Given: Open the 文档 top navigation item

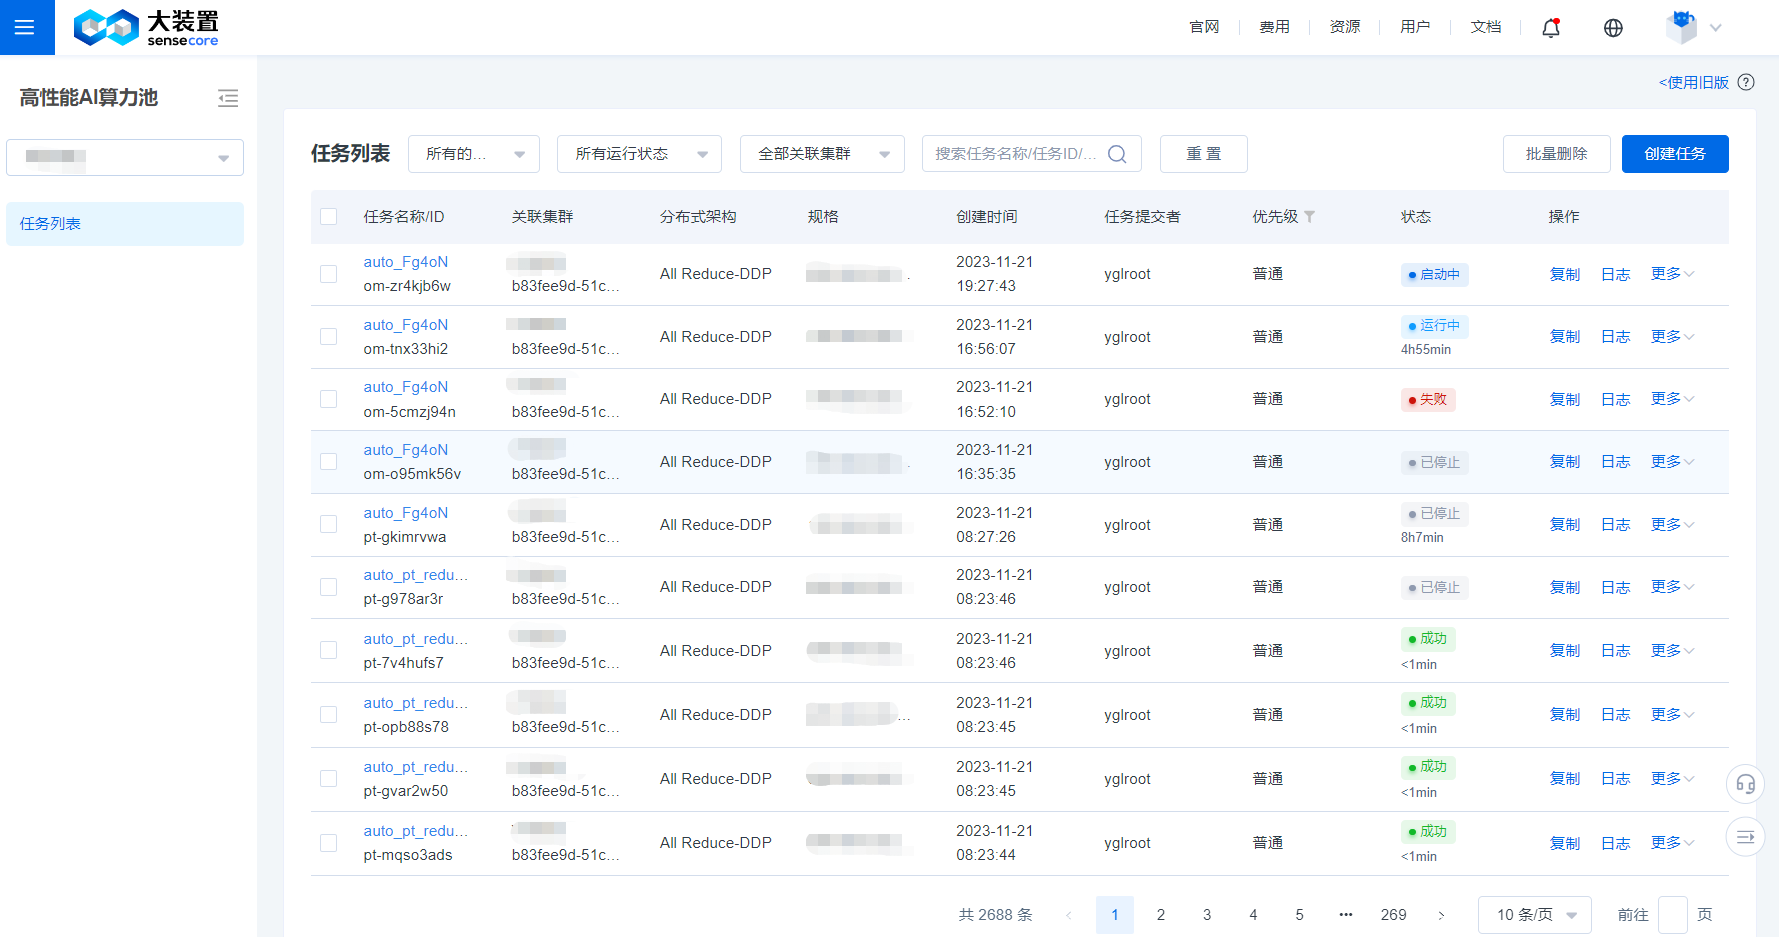Looking at the screenshot, I should point(1485,27).
